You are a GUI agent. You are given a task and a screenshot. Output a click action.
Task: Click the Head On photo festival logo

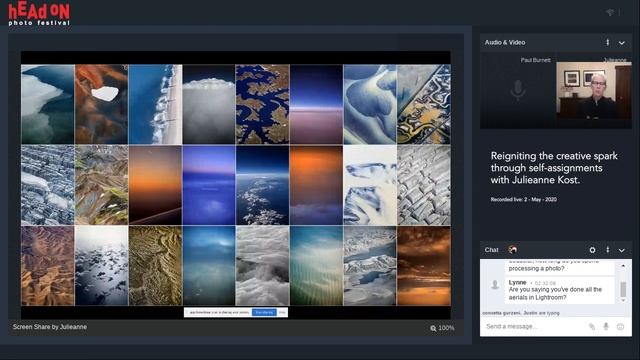point(39,14)
